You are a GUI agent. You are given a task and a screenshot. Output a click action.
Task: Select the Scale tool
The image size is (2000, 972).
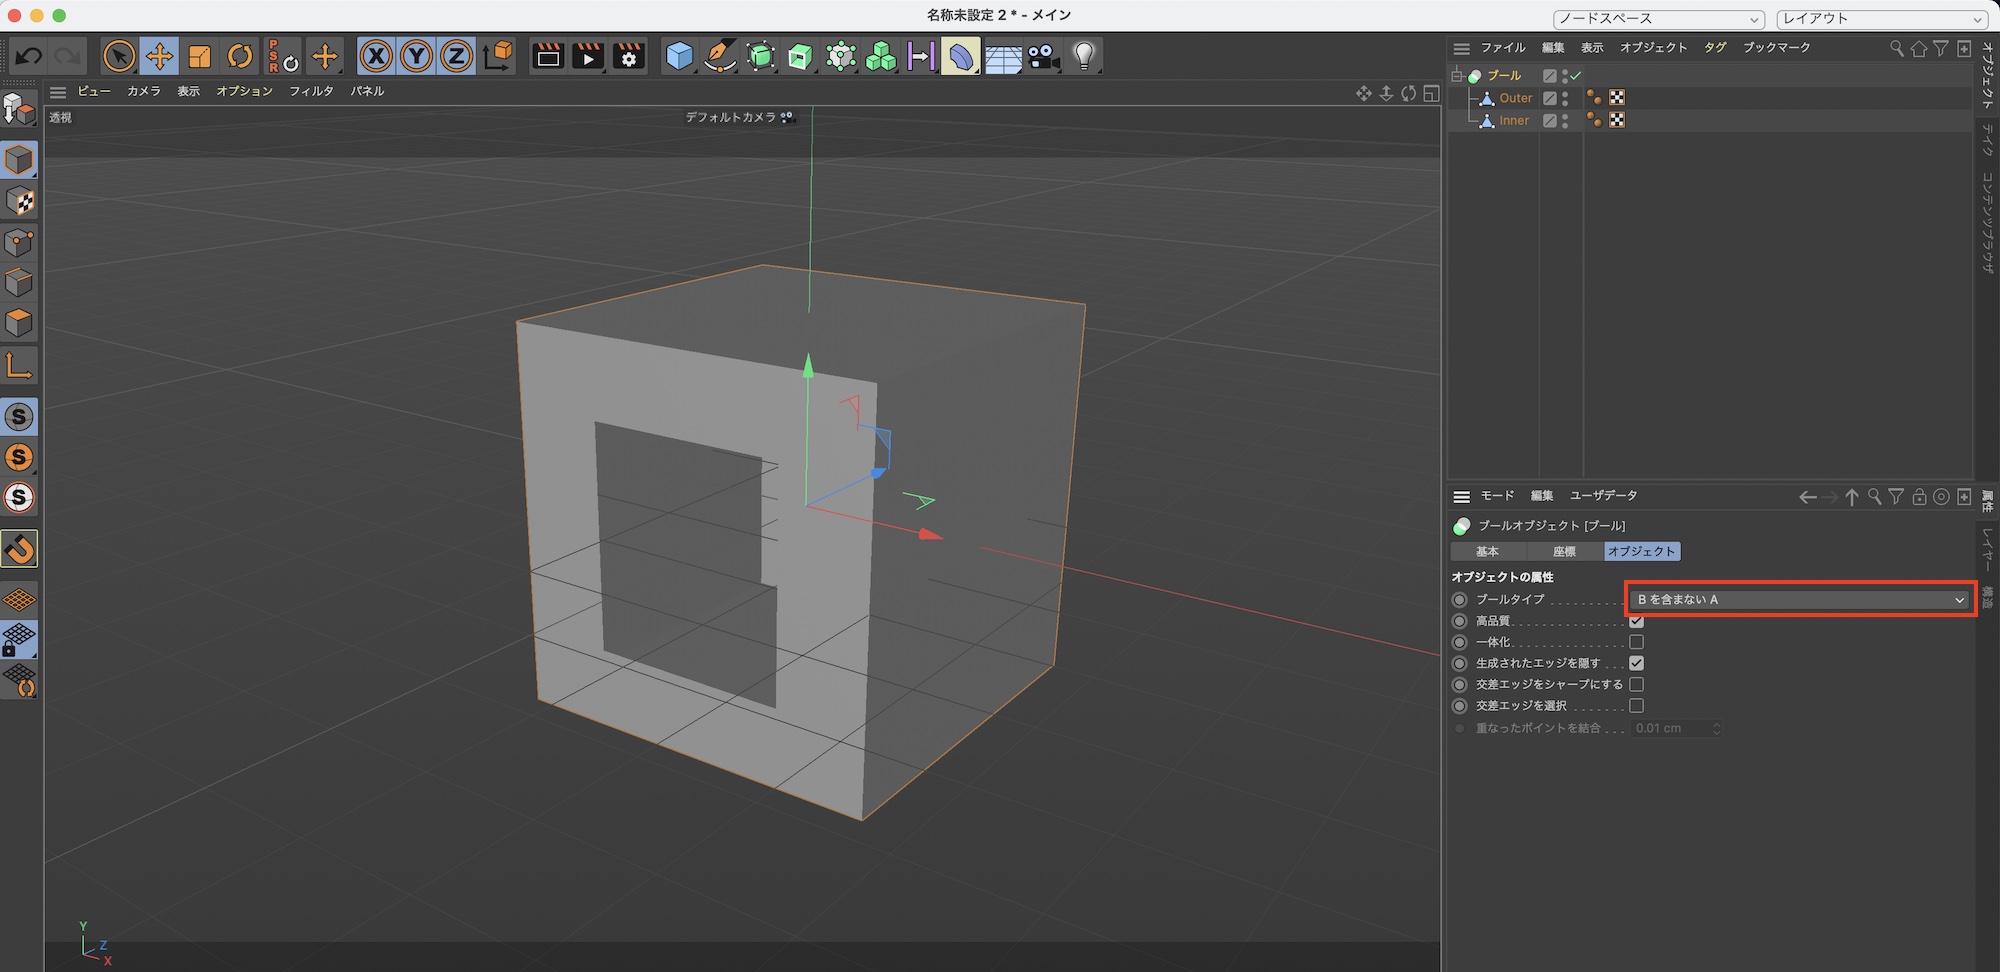tap(200, 56)
